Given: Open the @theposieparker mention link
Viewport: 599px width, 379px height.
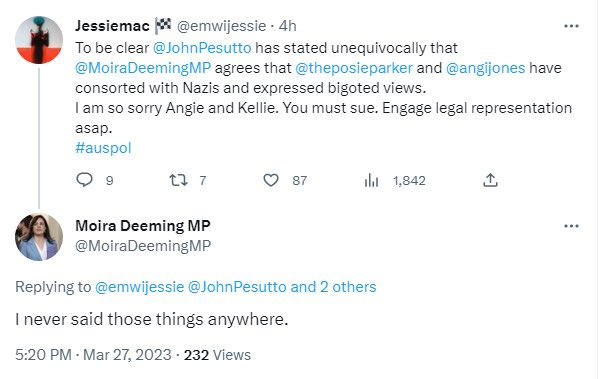Looking at the screenshot, I should [x=354, y=68].
